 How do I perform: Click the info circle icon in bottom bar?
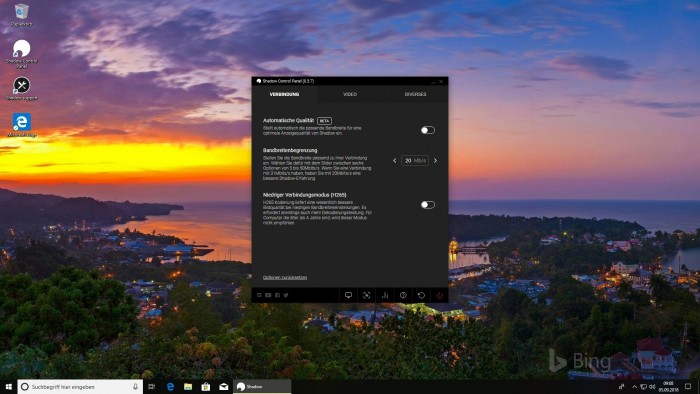(x=403, y=295)
